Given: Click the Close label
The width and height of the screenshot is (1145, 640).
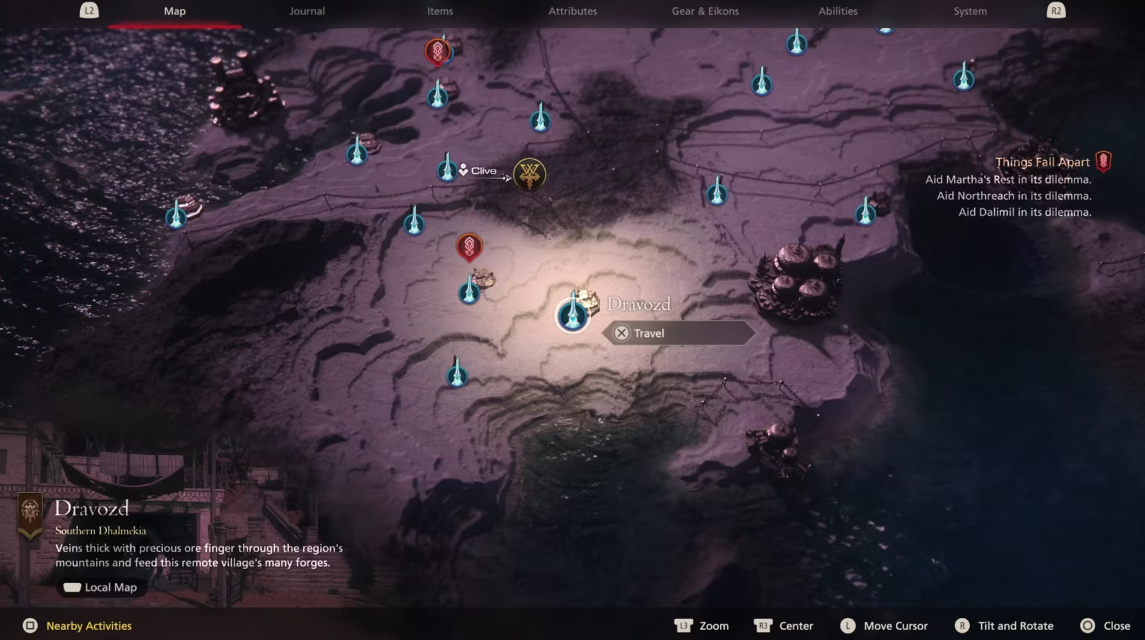Looking at the screenshot, I should (1117, 626).
